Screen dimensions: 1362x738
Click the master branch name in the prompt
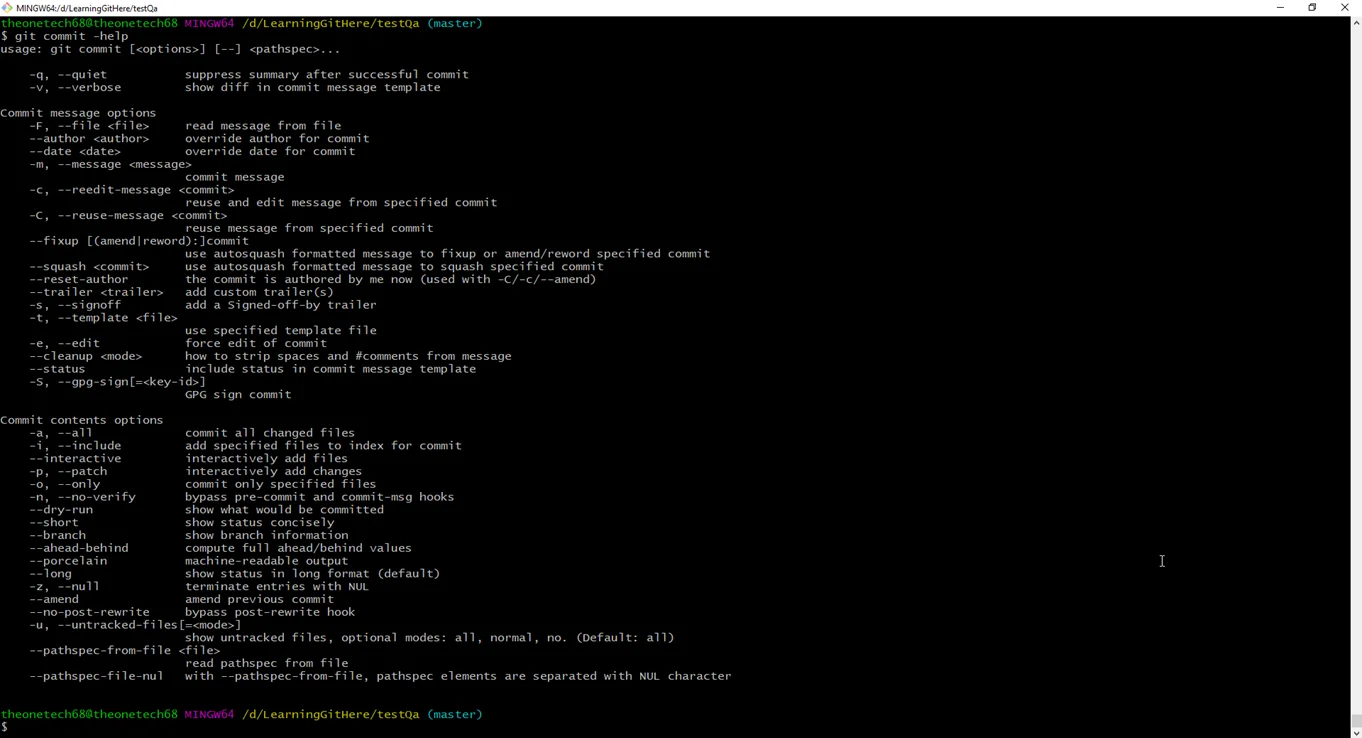tap(454, 714)
